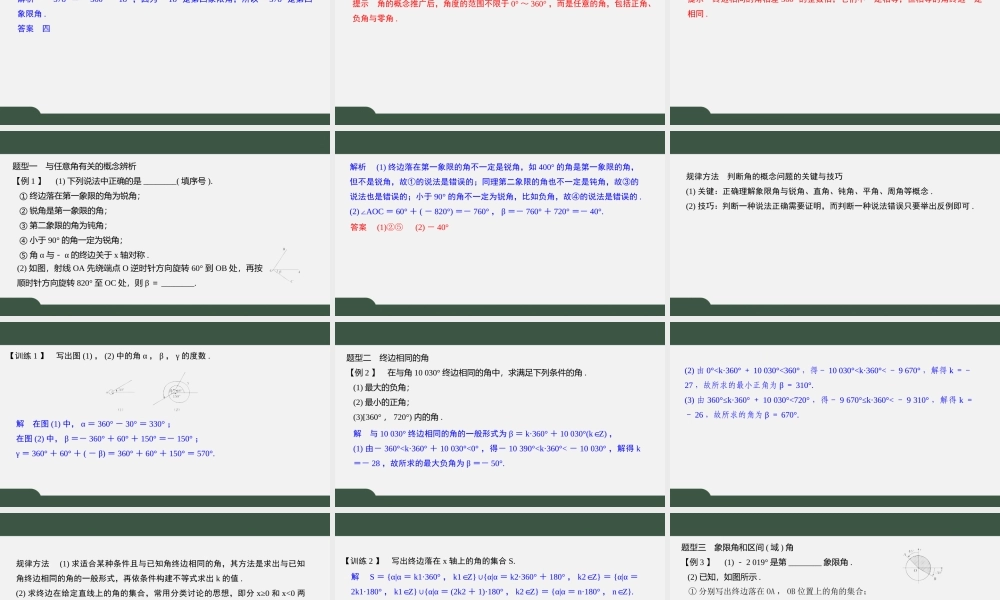Click the 答案 四 answer text at top left
Screen dimensions: 1000x600
[x=35, y=28]
